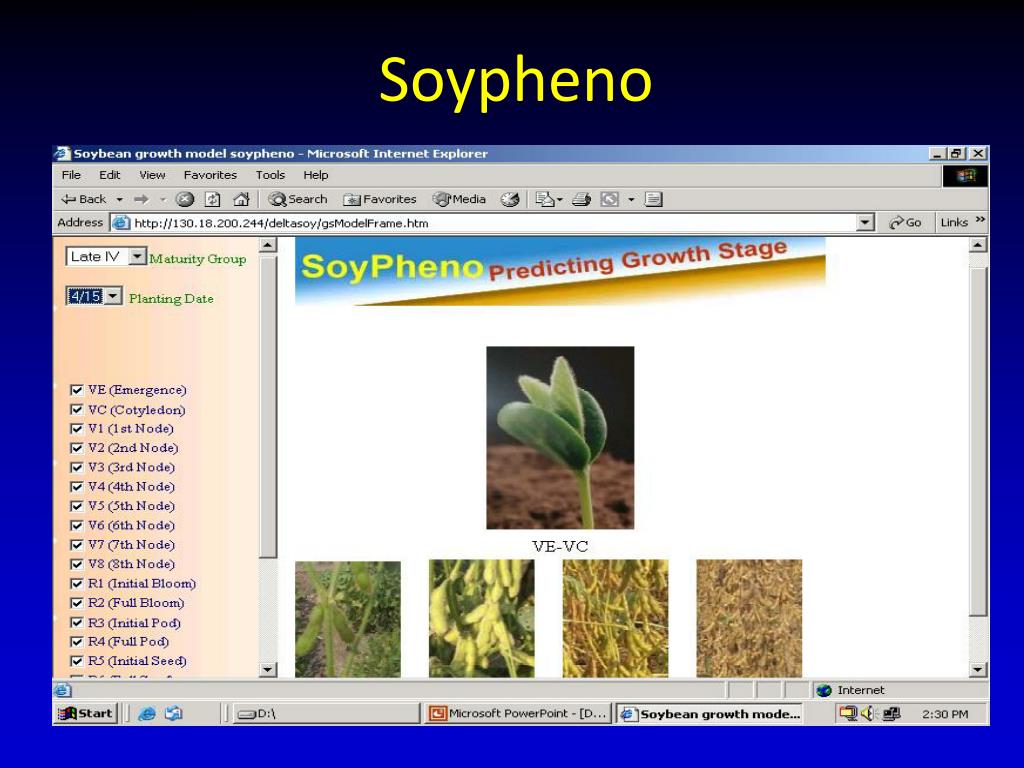Image resolution: width=1024 pixels, height=768 pixels.
Task: Click the first system tray icon
Action: pos(848,714)
